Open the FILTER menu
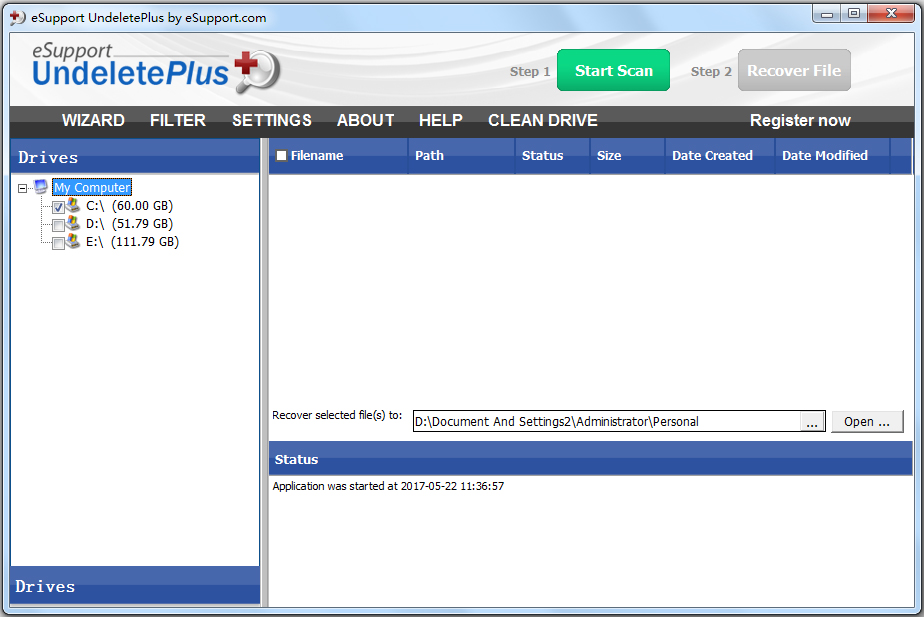 coord(178,120)
